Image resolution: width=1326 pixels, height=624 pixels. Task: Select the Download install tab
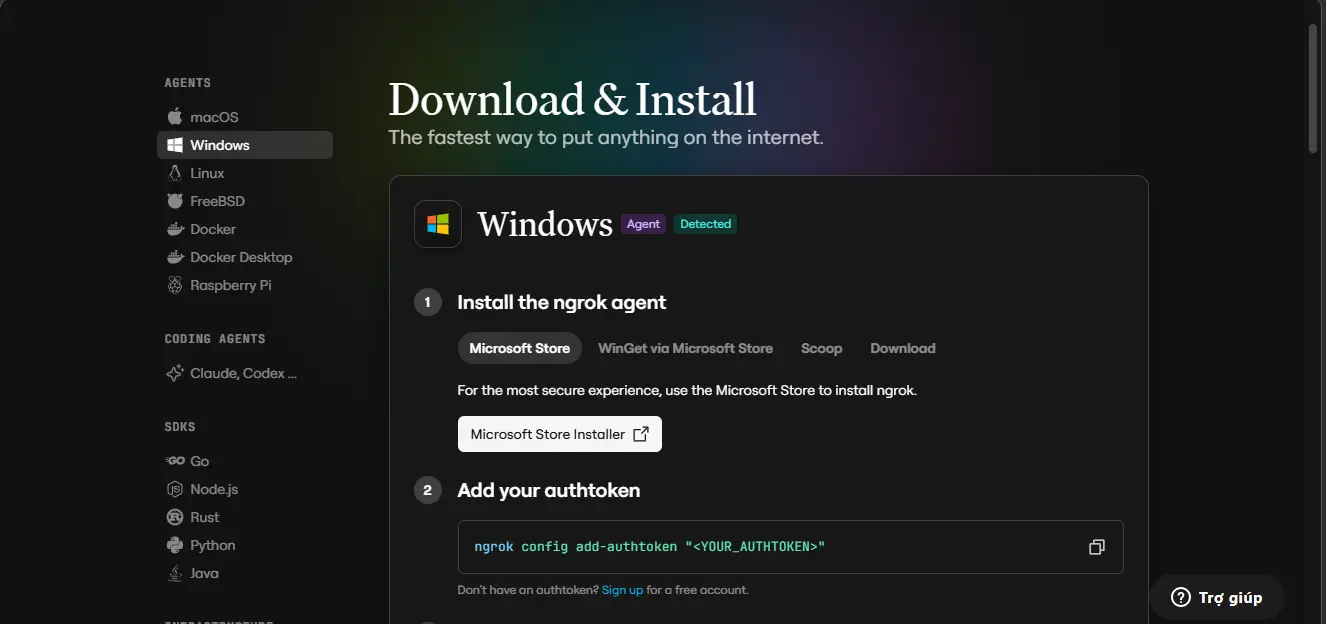[x=903, y=348]
